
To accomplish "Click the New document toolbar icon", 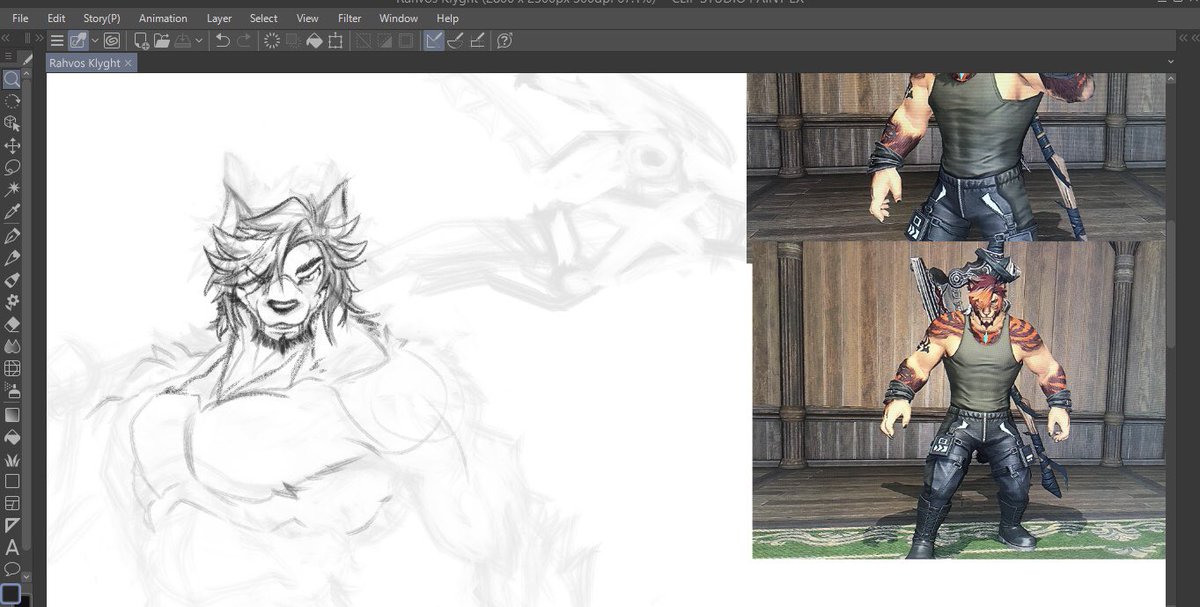I will (141, 41).
